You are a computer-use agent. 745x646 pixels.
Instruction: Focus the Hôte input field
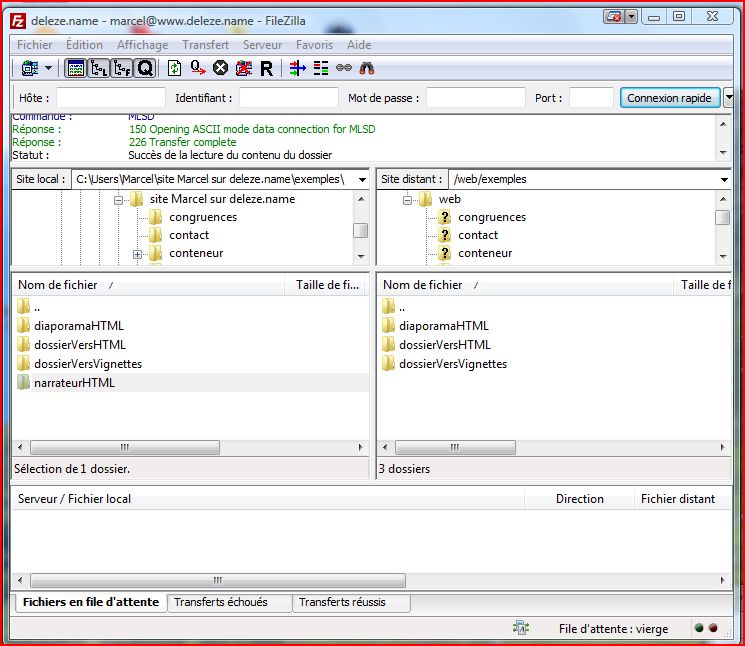pos(111,98)
